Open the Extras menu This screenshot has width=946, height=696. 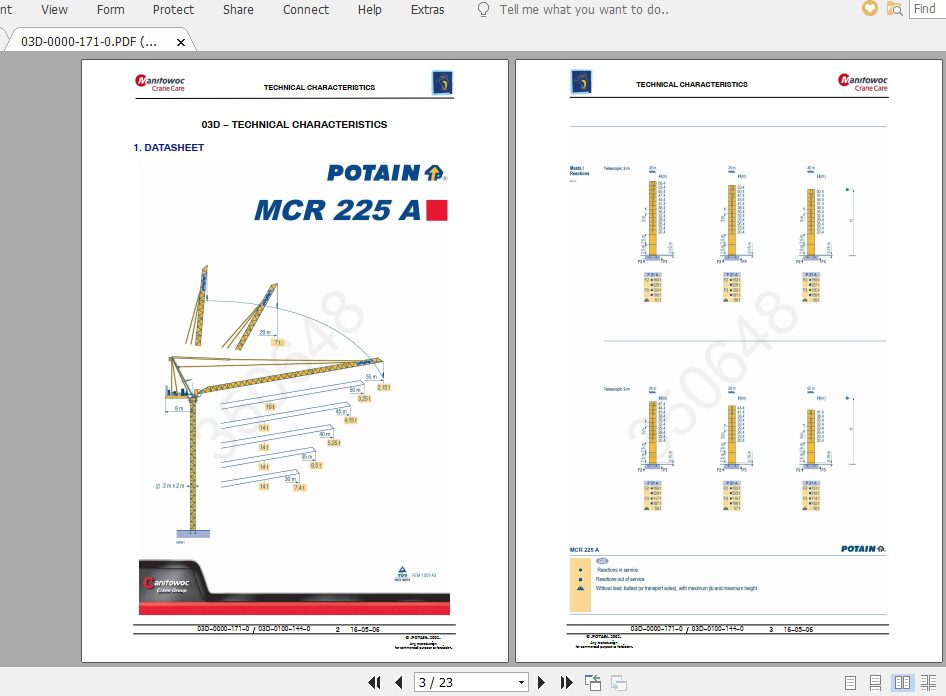(427, 10)
